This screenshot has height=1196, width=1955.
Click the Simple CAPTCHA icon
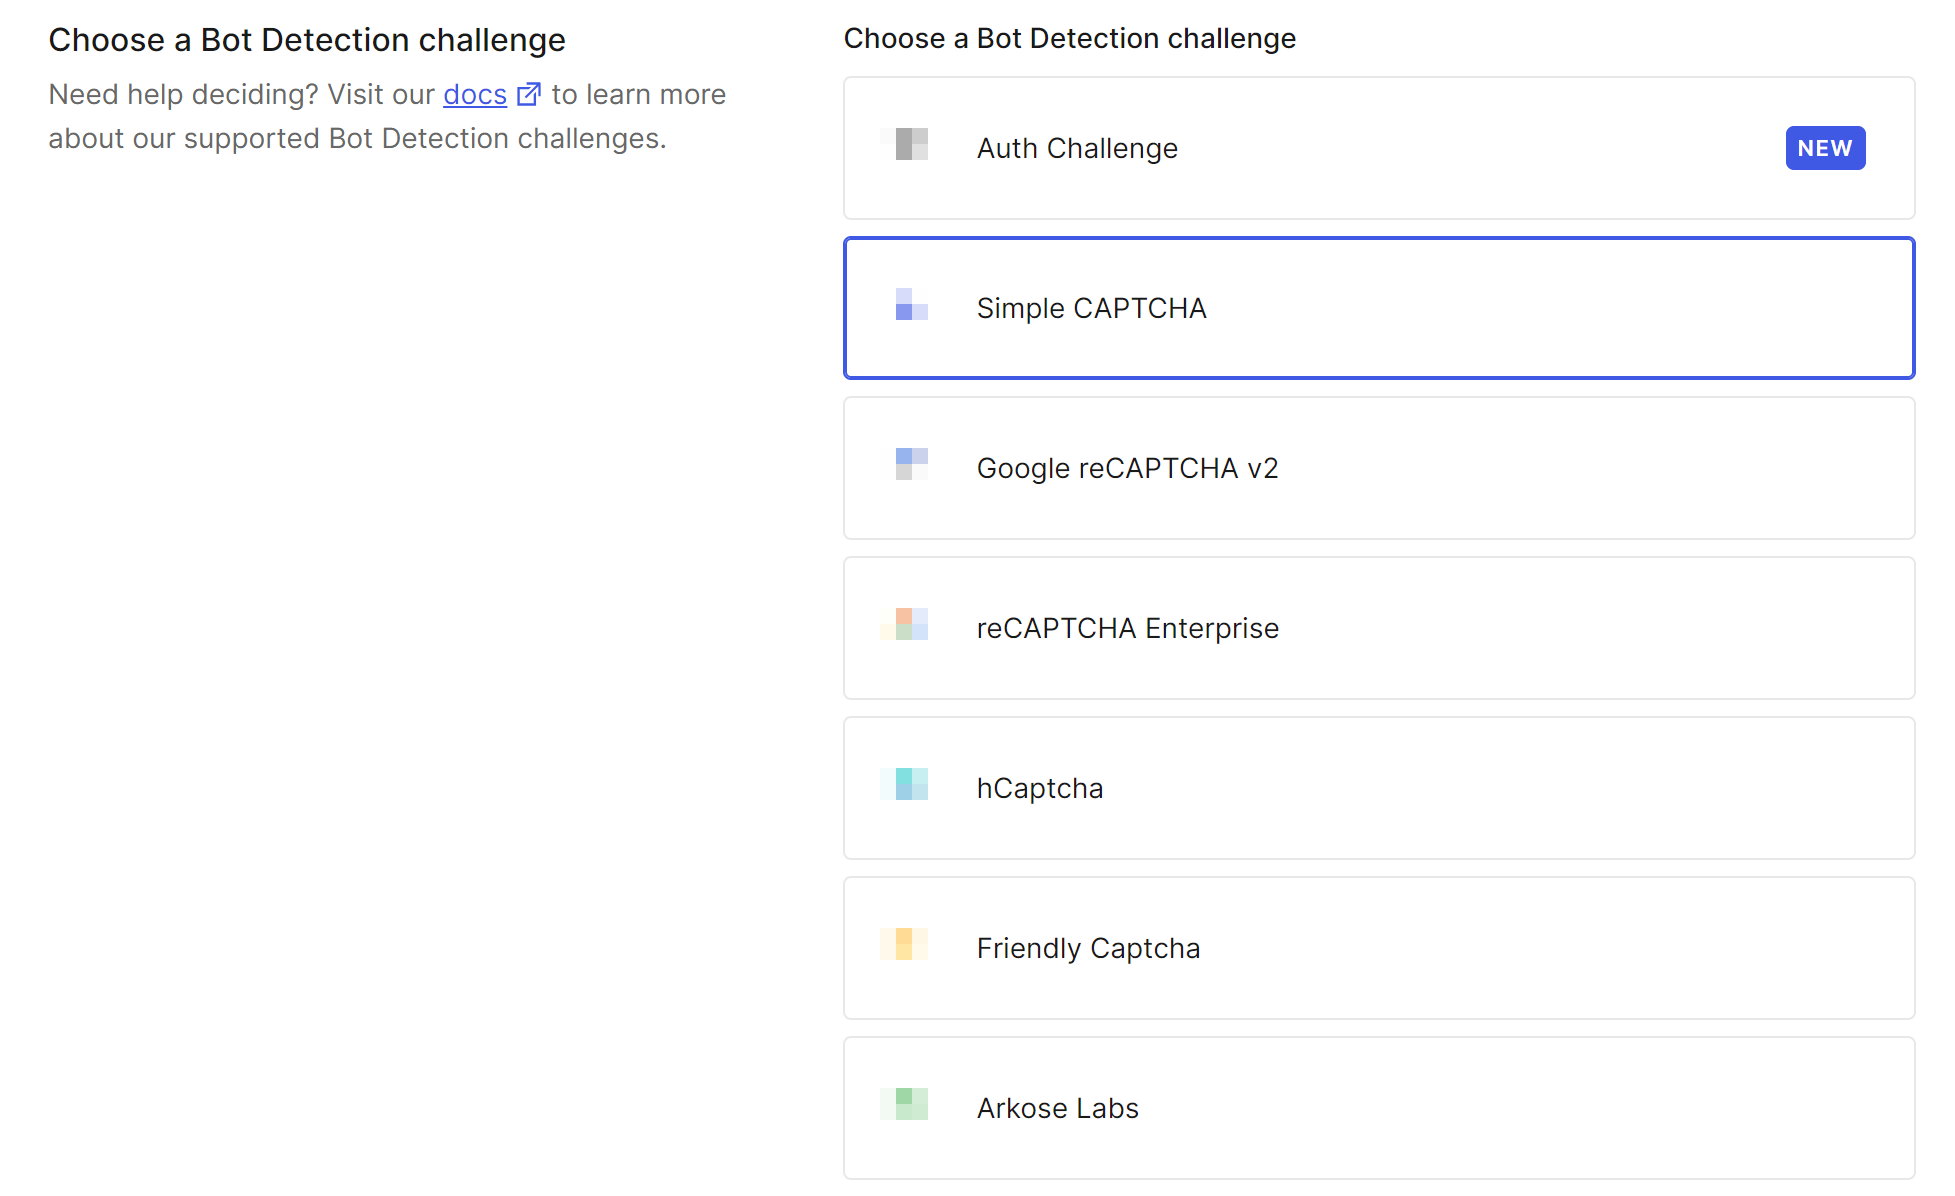point(910,304)
